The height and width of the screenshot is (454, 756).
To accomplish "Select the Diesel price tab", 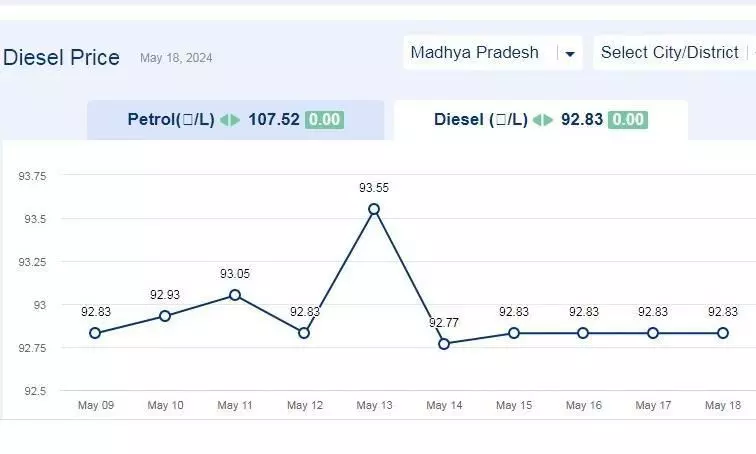I will point(540,120).
